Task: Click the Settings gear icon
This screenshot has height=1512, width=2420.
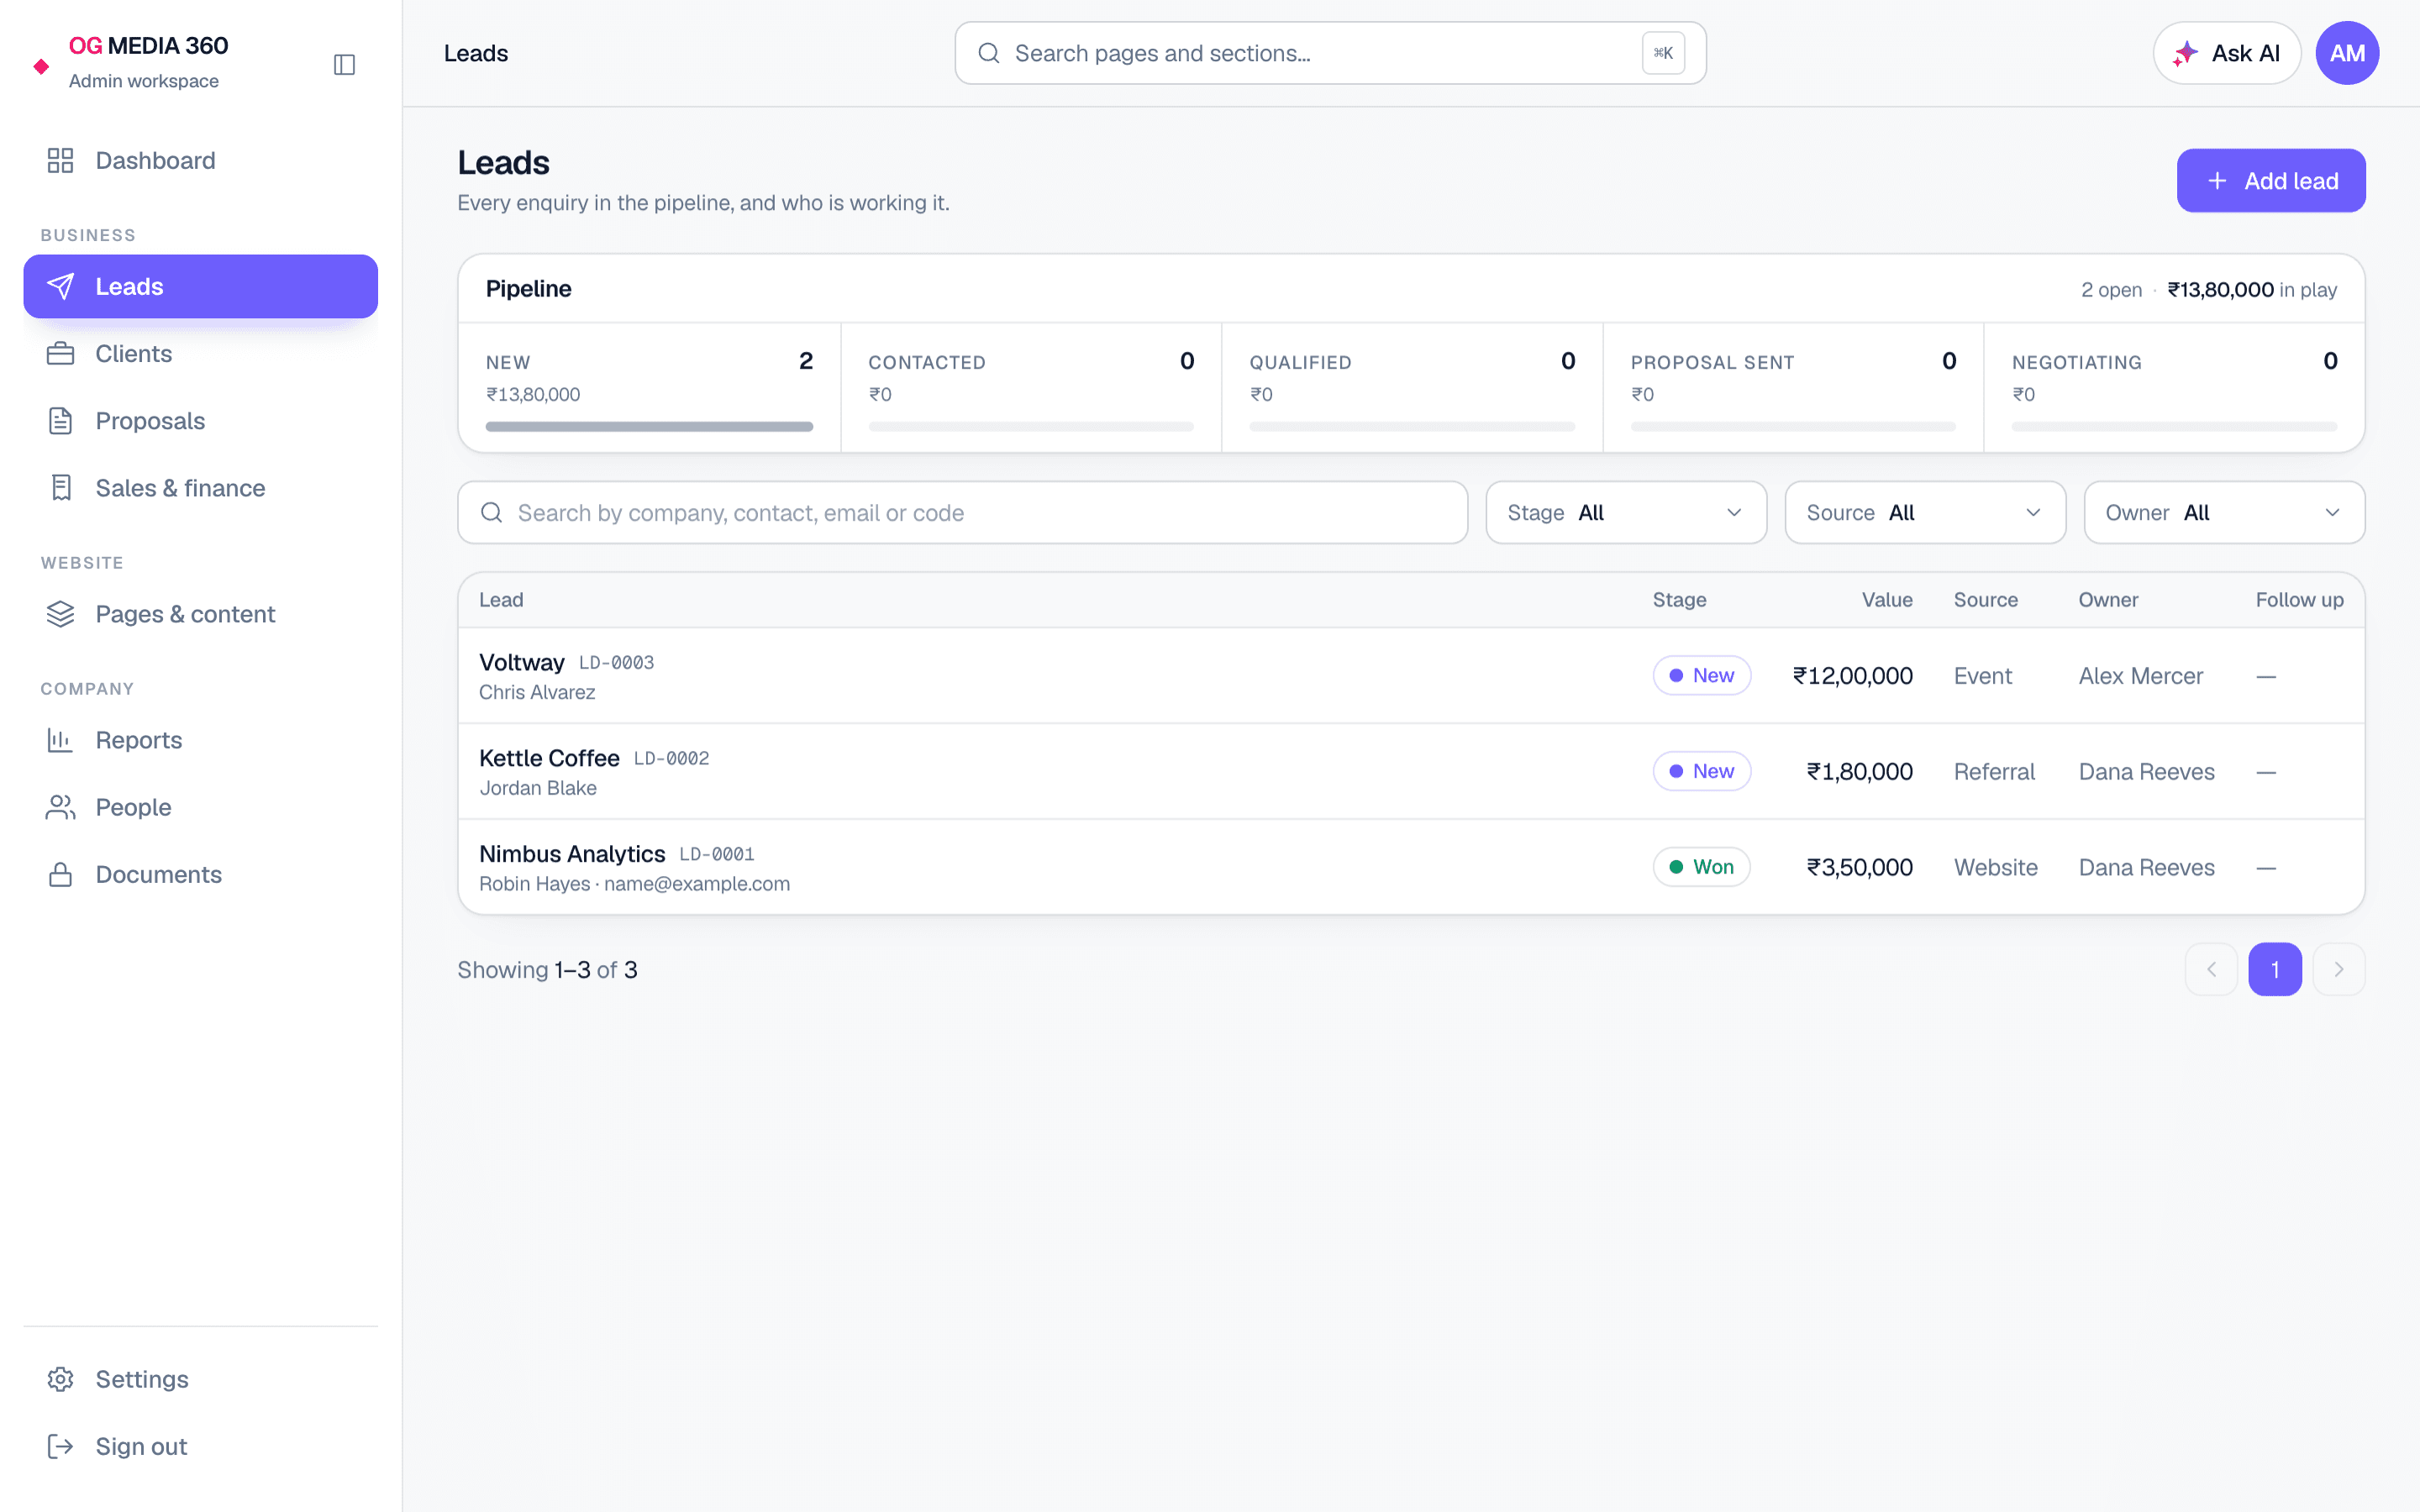Action: (x=60, y=1379)
